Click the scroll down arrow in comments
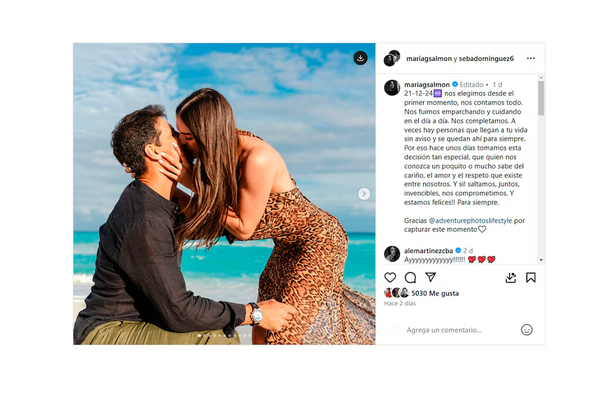The height and width of the screenshot is (406, 610). (541, 260)
